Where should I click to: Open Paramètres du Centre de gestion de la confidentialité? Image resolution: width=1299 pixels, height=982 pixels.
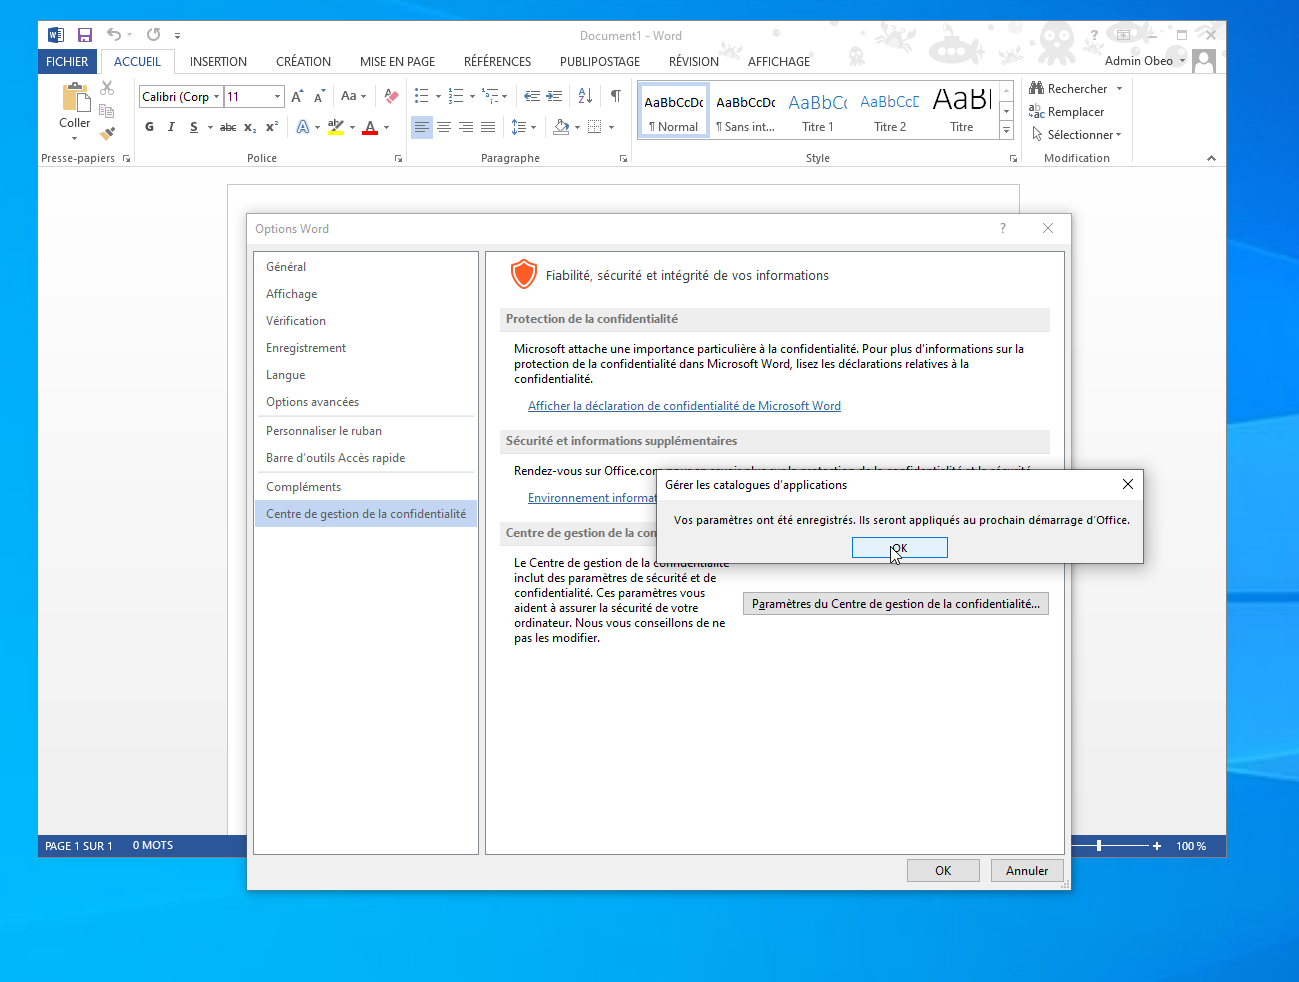895,604
